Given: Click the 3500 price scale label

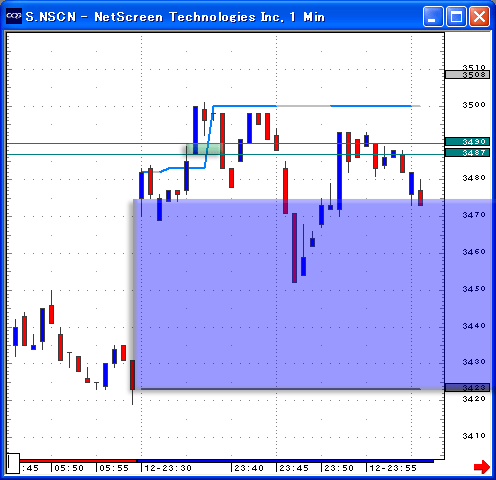Looking at the screenshot, I should (474, 105).
